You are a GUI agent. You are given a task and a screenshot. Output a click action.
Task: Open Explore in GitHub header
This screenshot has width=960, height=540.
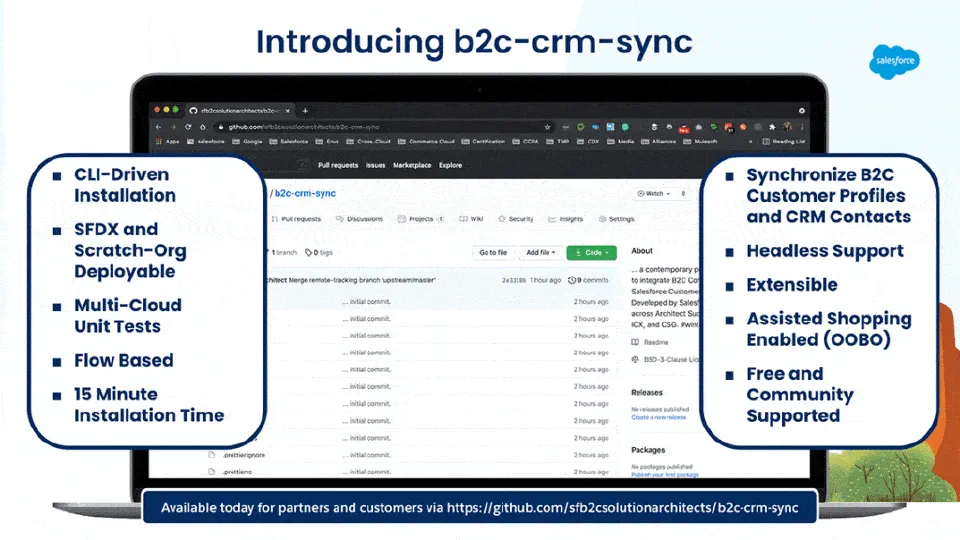pos(451,165)
